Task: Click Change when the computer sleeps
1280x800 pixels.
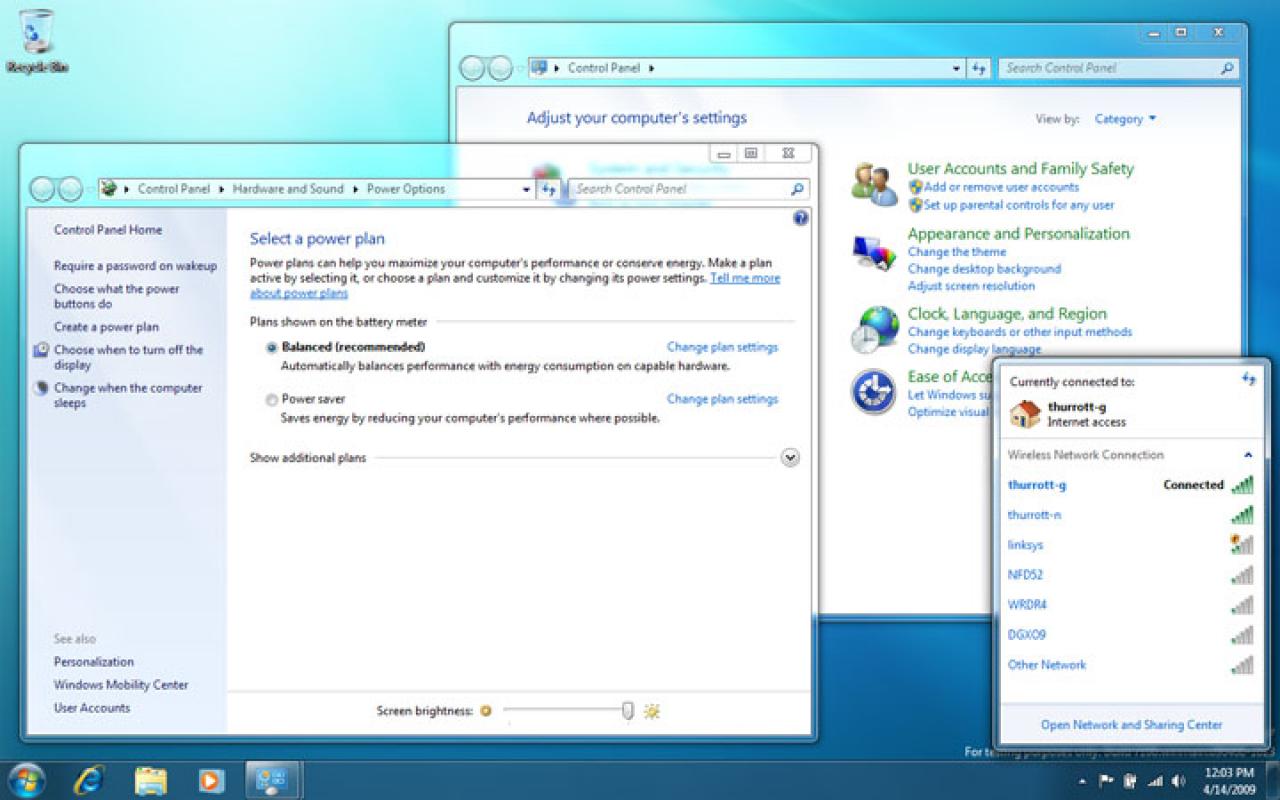Action: pyautogui.click(x=128, y=396)
